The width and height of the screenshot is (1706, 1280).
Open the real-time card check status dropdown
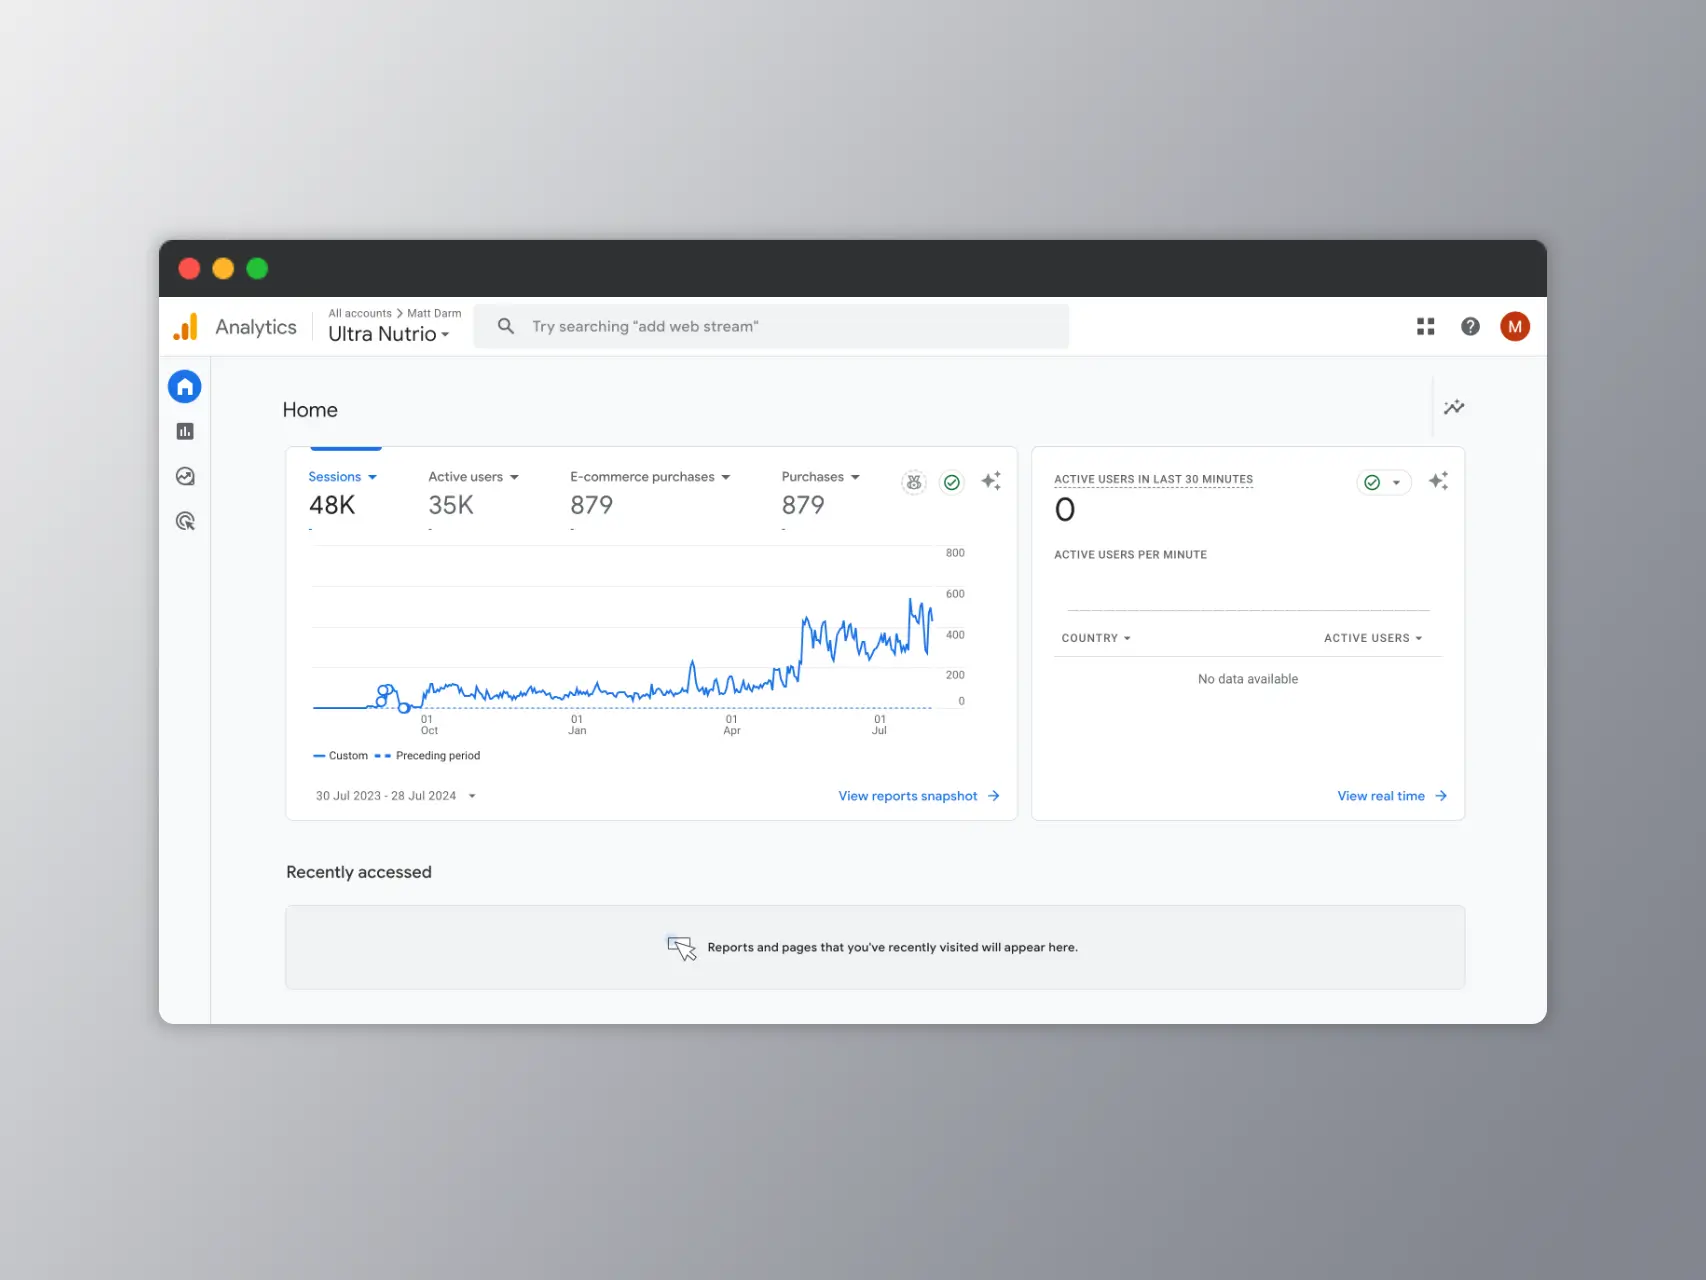coord(1384,482)
